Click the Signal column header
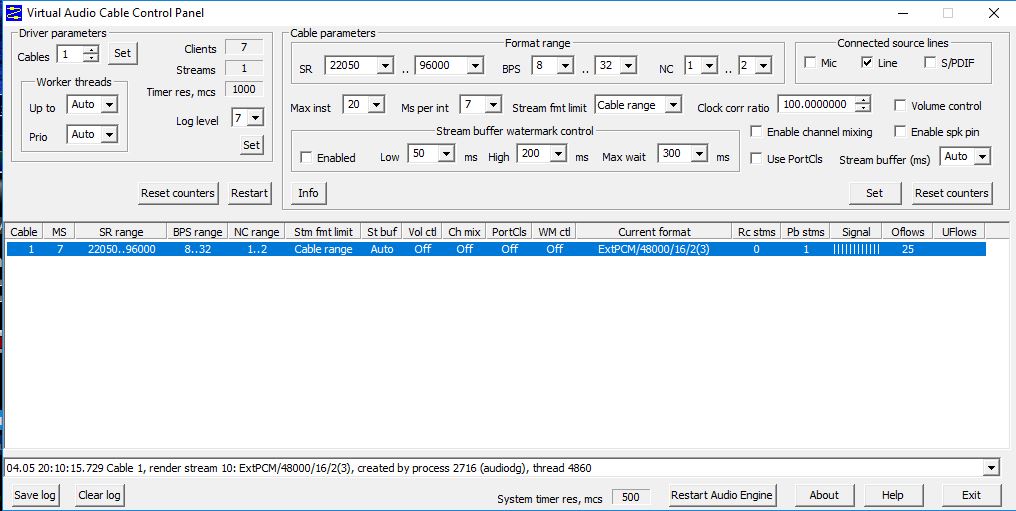Screen dimensions: 1016x511 click(857, 232)
